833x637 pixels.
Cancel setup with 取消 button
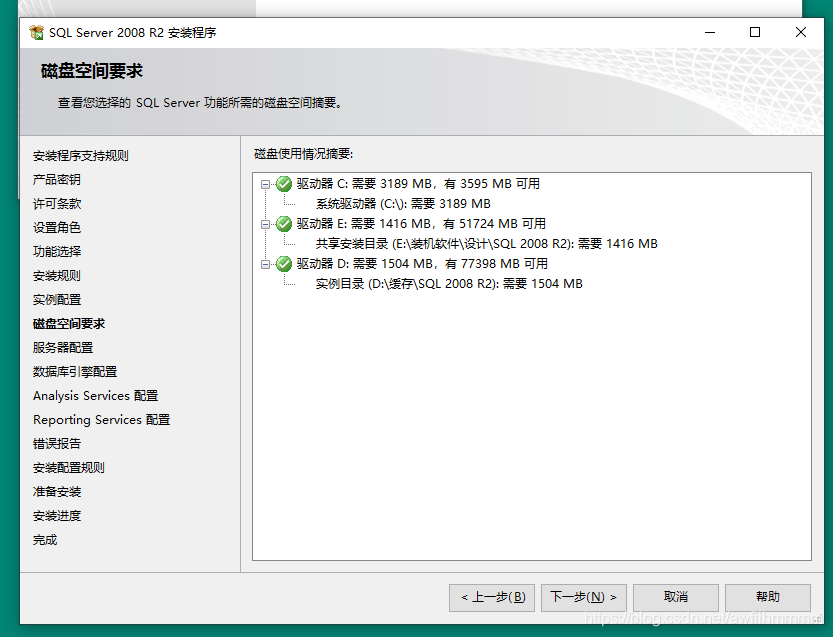click(676, 598)
